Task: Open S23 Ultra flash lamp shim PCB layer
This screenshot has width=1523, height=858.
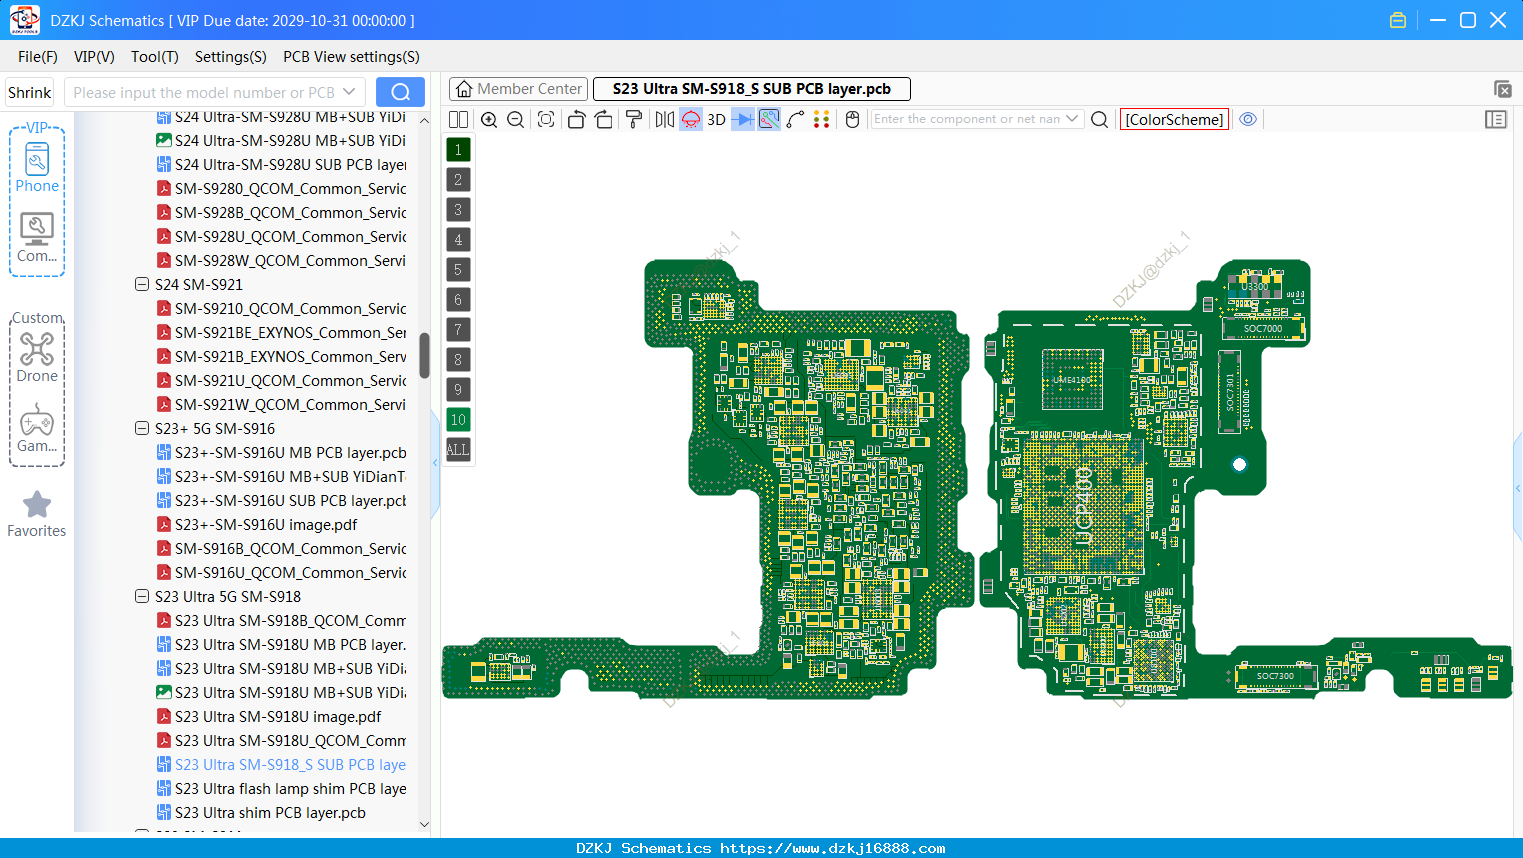Action: [281, 788]
